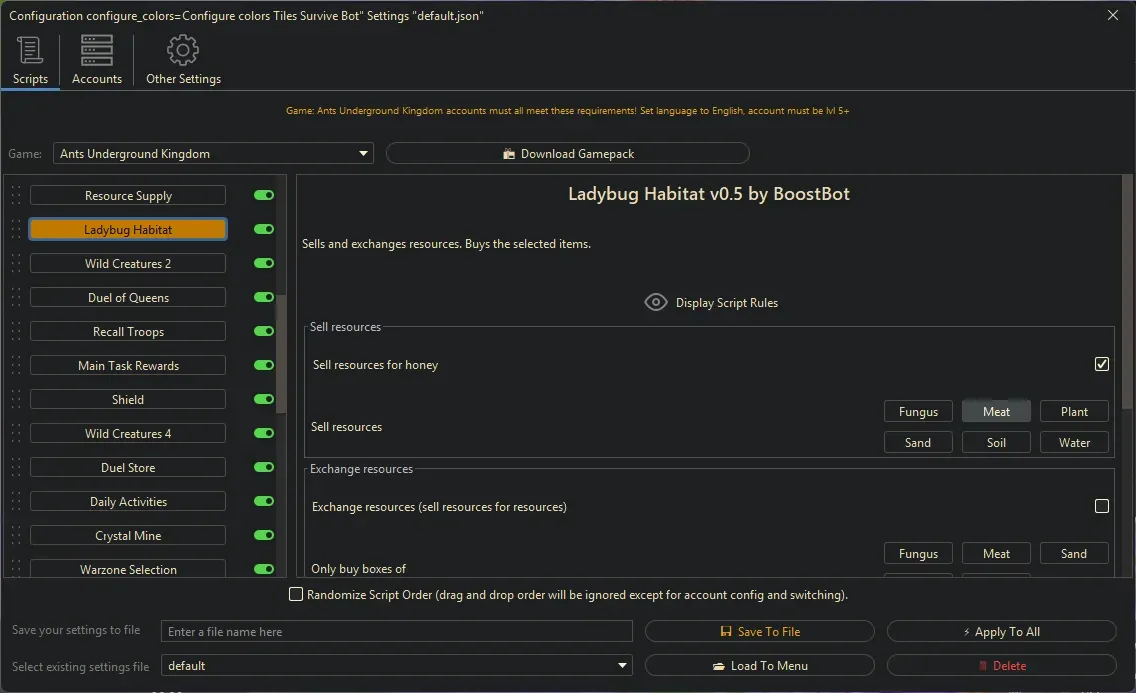
Task: Disable the Ladybug Habitat script toggle
Action: pos(264,230)
